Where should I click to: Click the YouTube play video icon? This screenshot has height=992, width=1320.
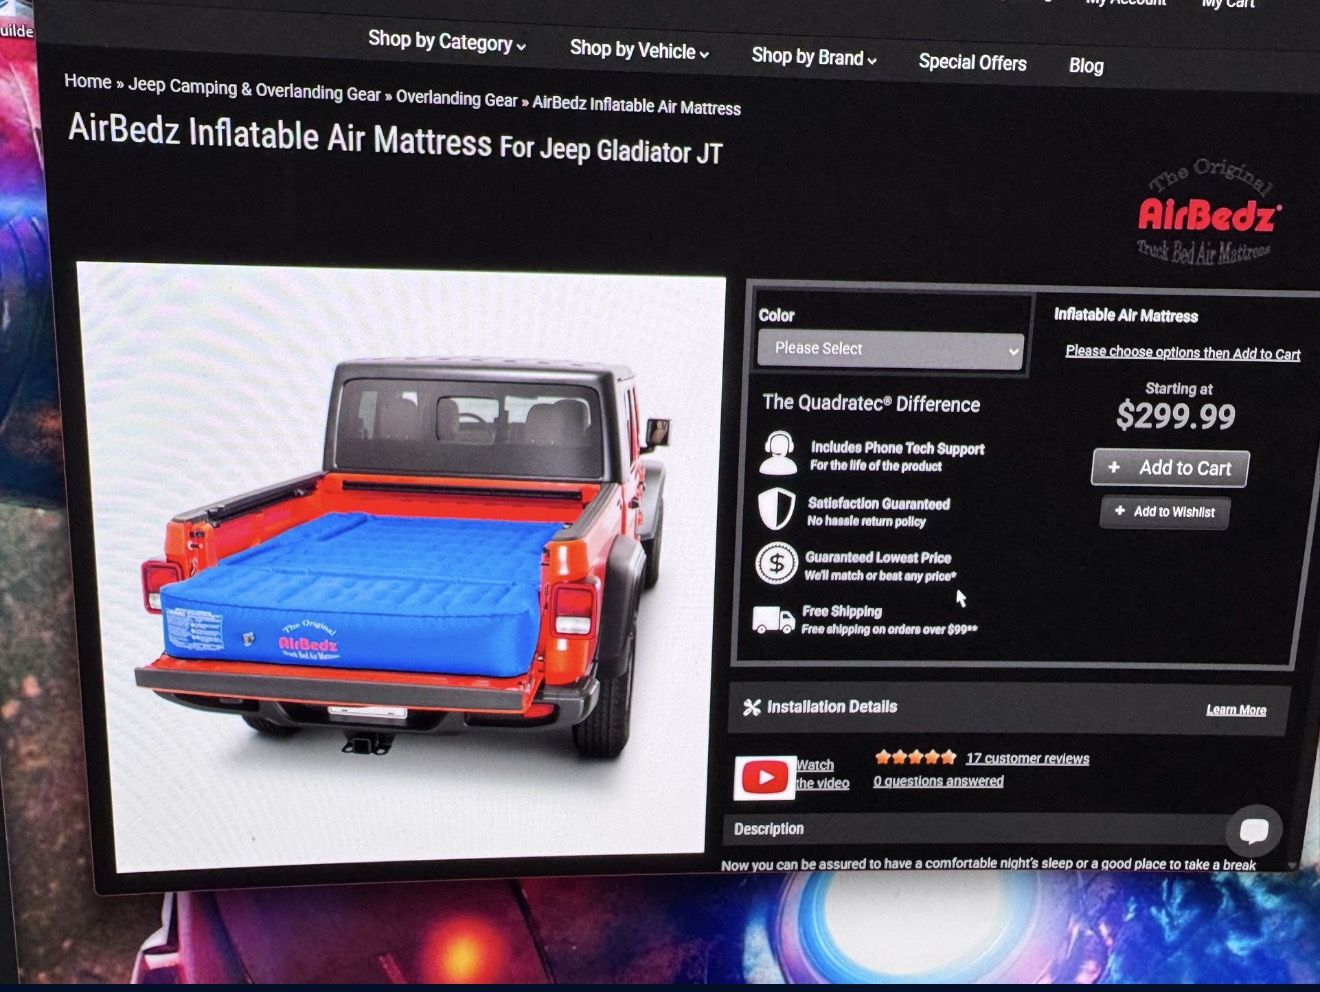[x=765, y=777]
